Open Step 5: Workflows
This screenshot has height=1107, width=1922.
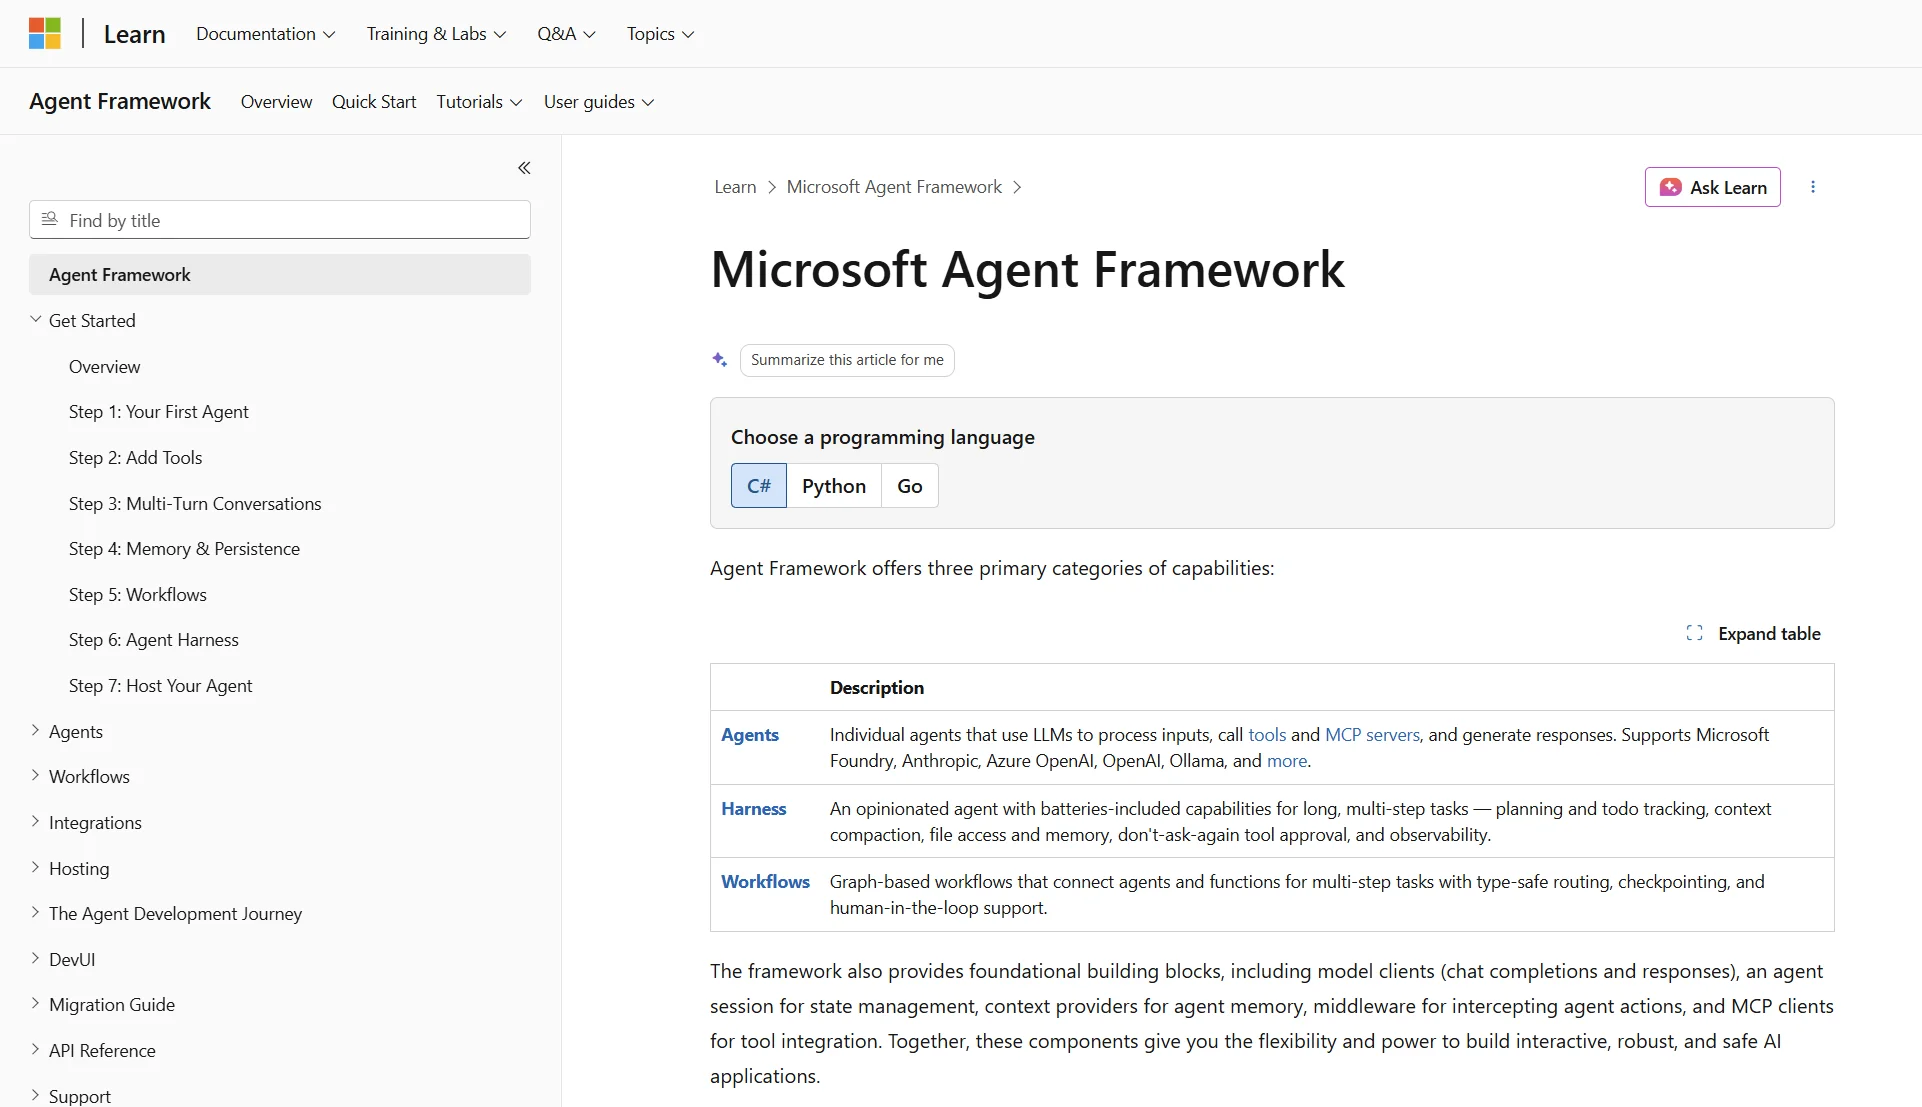click(138, 595)
